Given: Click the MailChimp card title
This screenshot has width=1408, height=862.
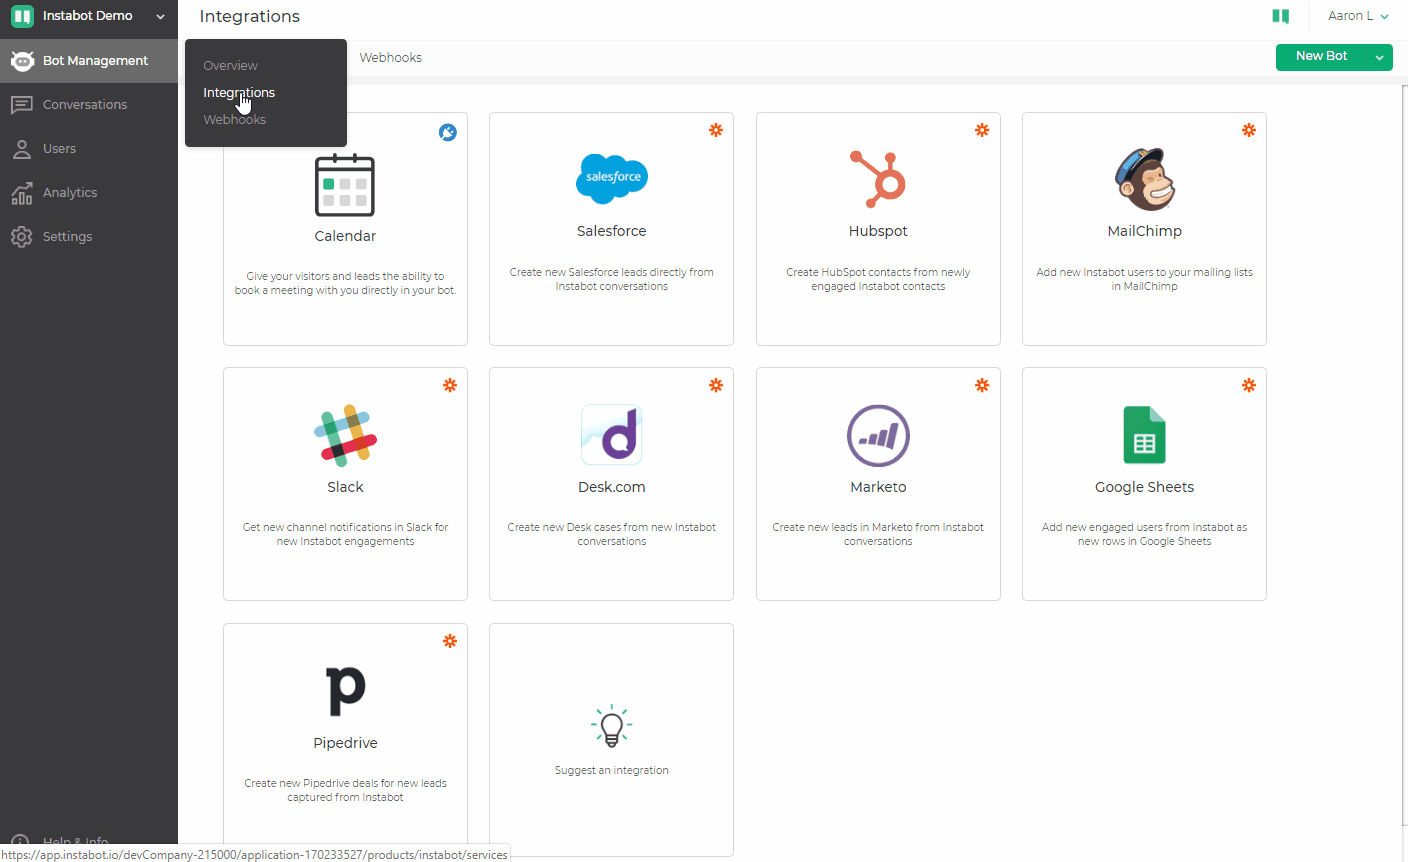Looking at the screenshot, I should click(1145, 232).
